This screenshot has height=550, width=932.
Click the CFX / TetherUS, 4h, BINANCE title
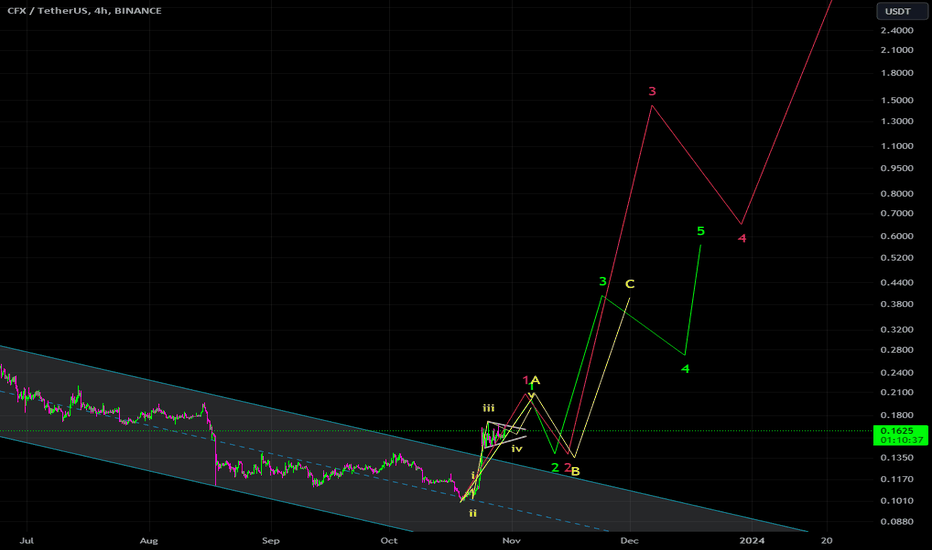click(x=84, y=11)
